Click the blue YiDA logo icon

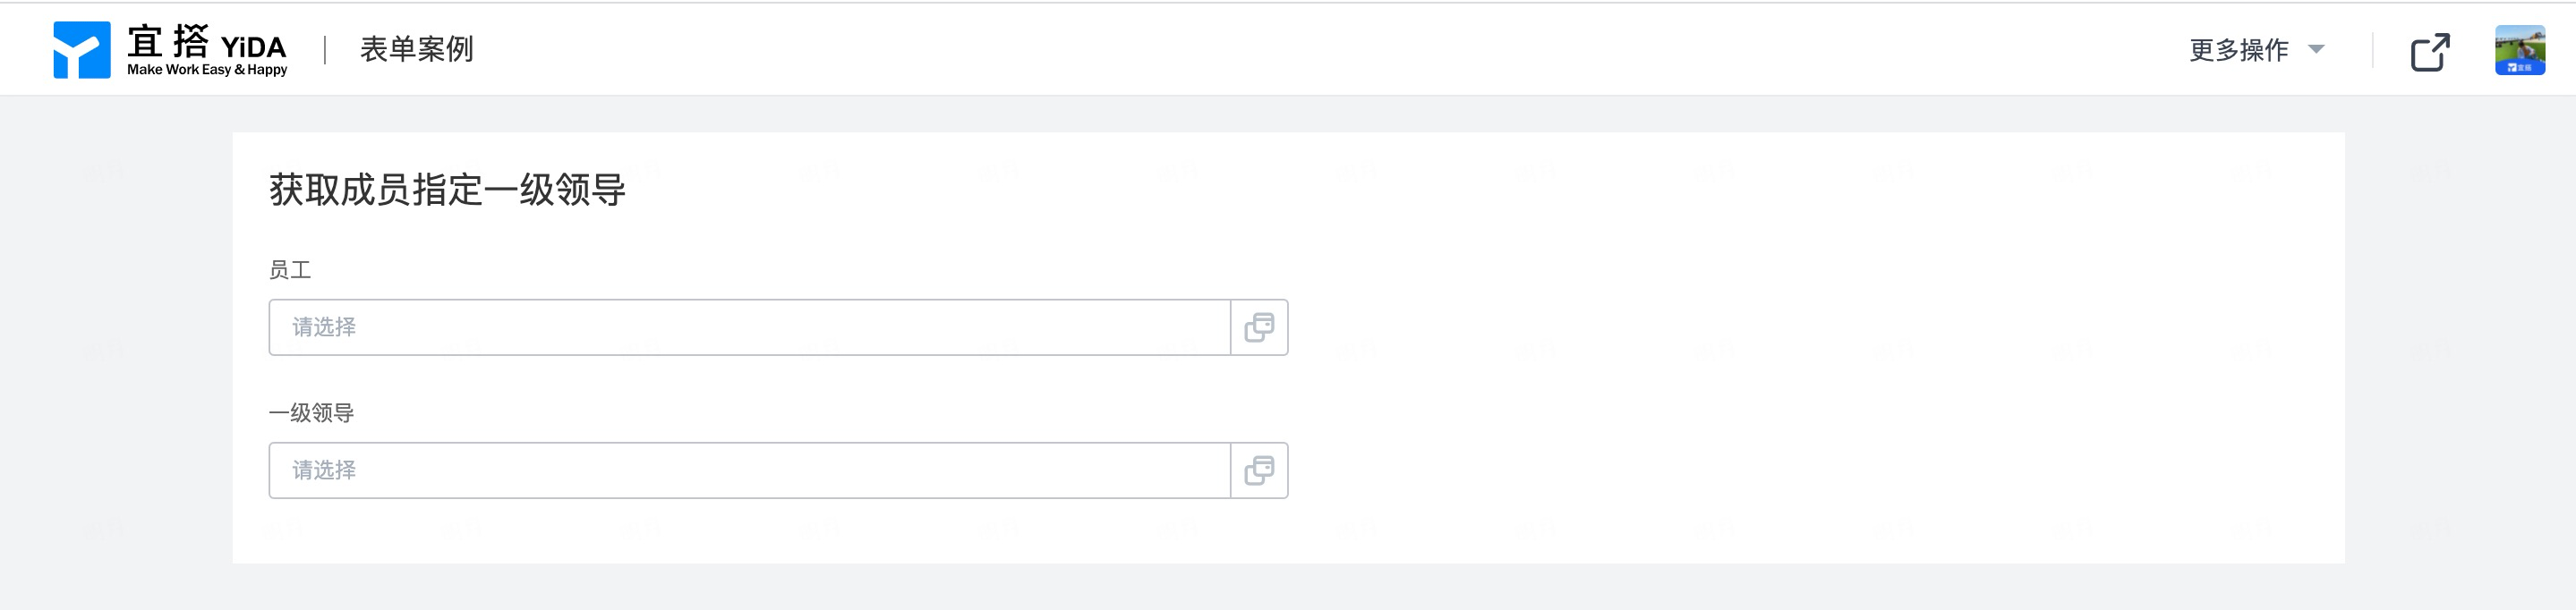(x=82, y=49)
